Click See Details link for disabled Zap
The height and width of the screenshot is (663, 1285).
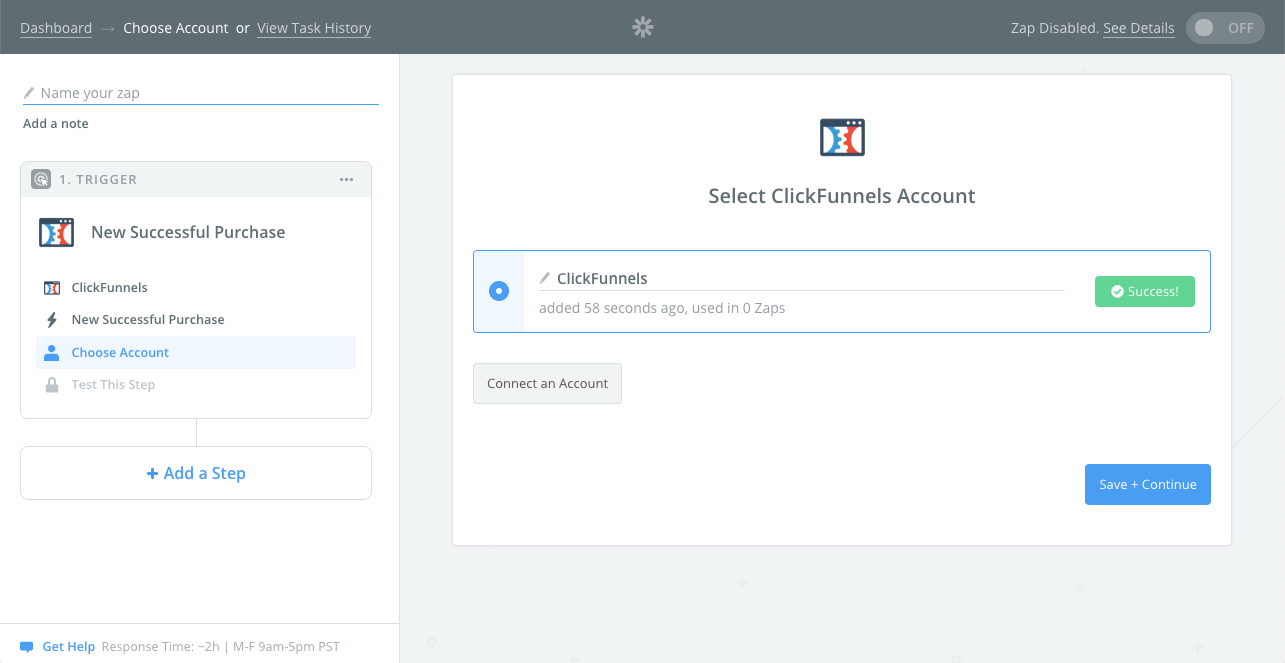(x=1139, y=28)
